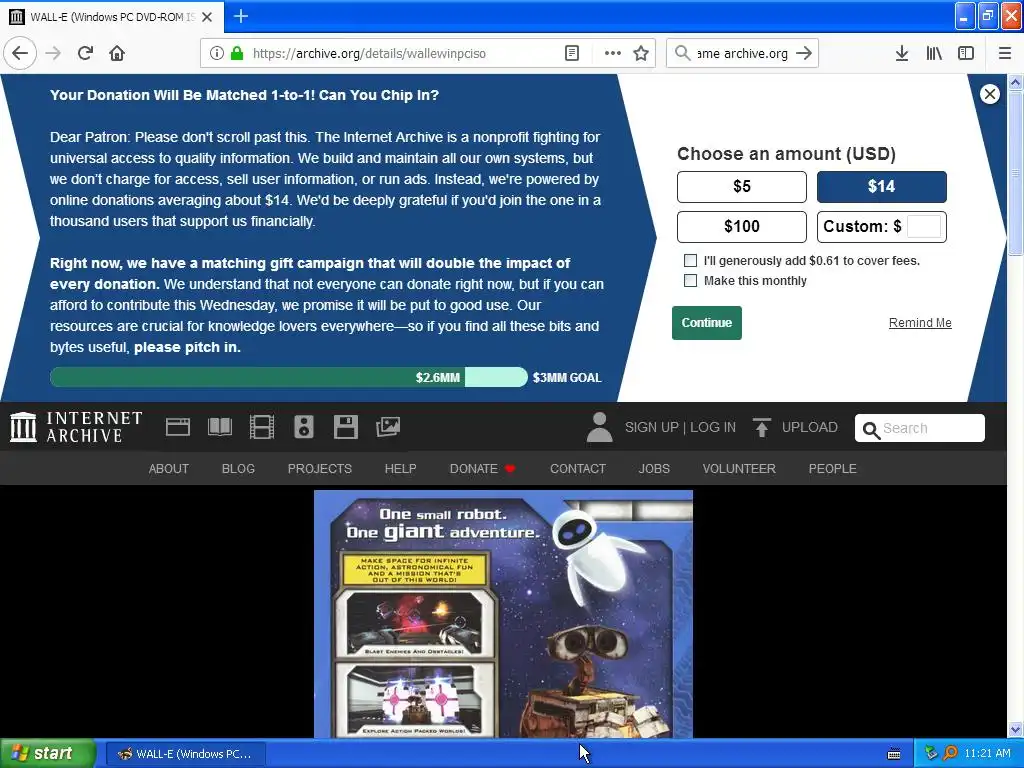
Task: Open the browser home page
Action: (x=117, y=53)
